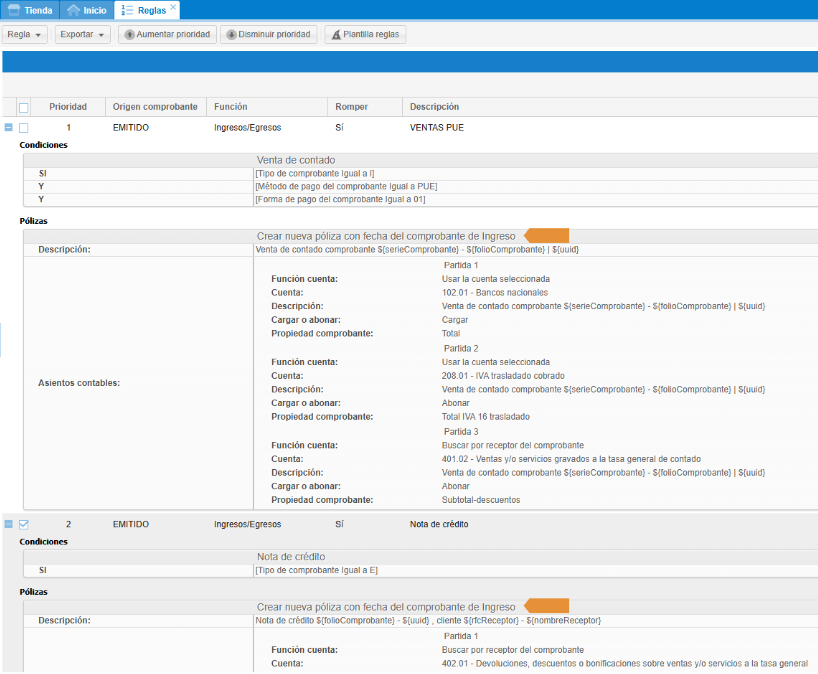Viewport: 818px width, 674px height.
Task: Click orange arrow tag in Nota de crédito póliza
Action: click(546, 606)
